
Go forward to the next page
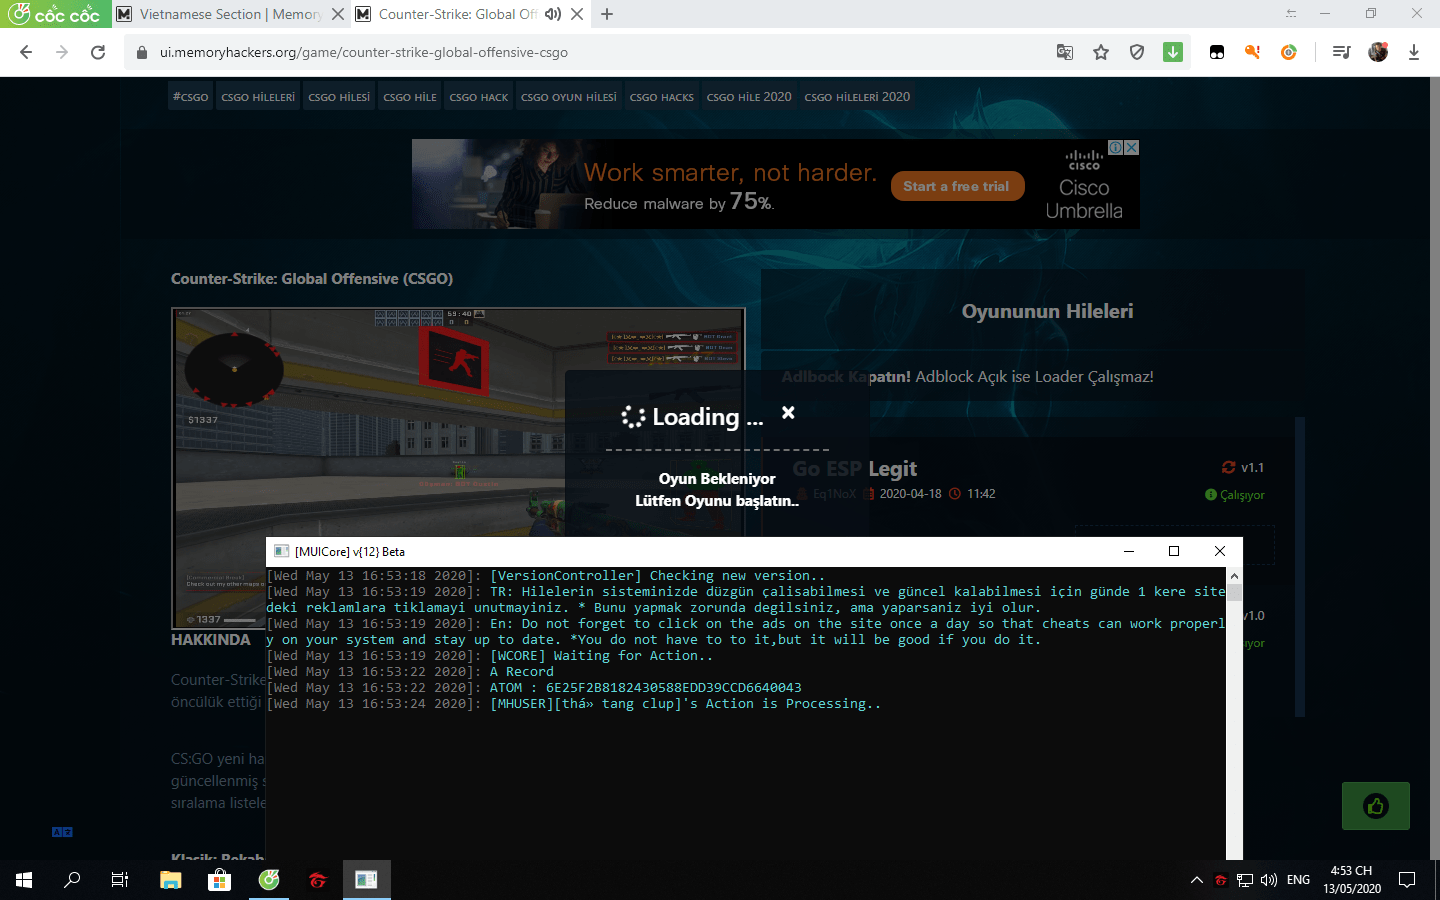point(62,52)
